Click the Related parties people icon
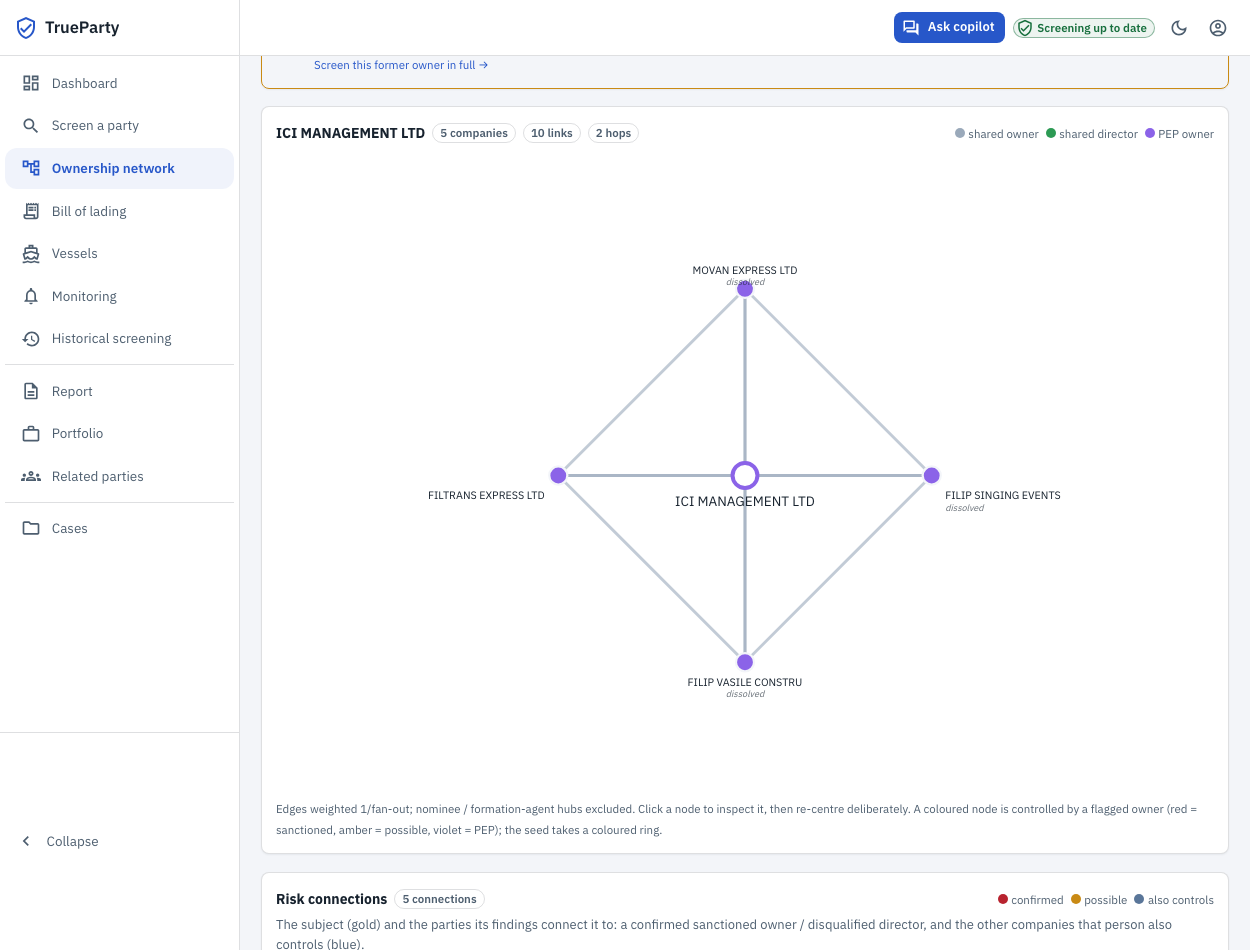Viewport: 1250px width, 950px height. [x=31, y=476]
